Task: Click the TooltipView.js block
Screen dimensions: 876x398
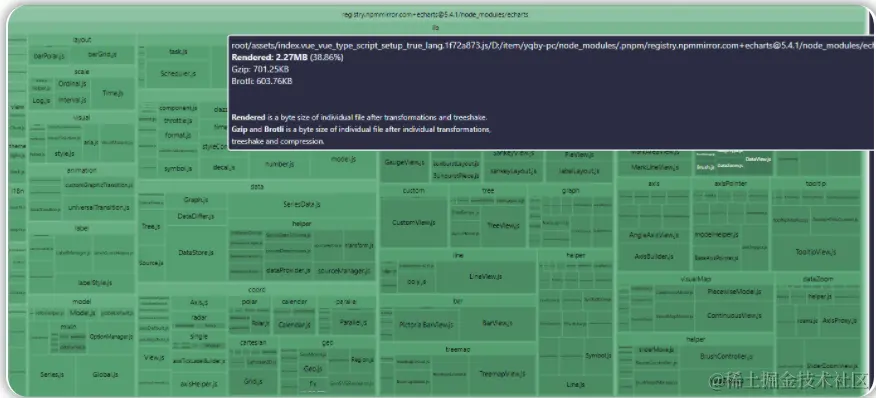Action: pos(816,252)
